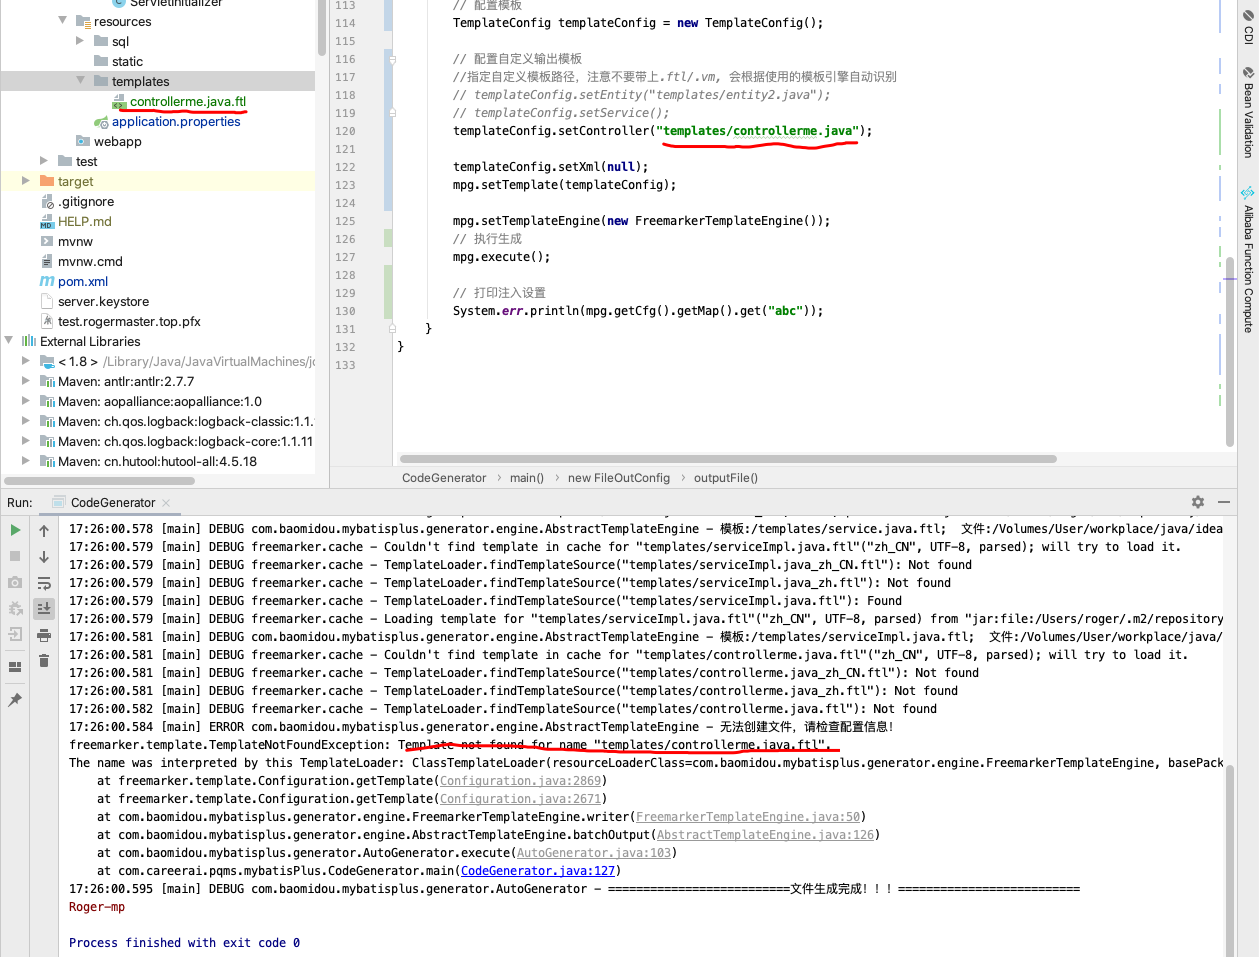Toggle scroll to end of console

pos(44,608)
